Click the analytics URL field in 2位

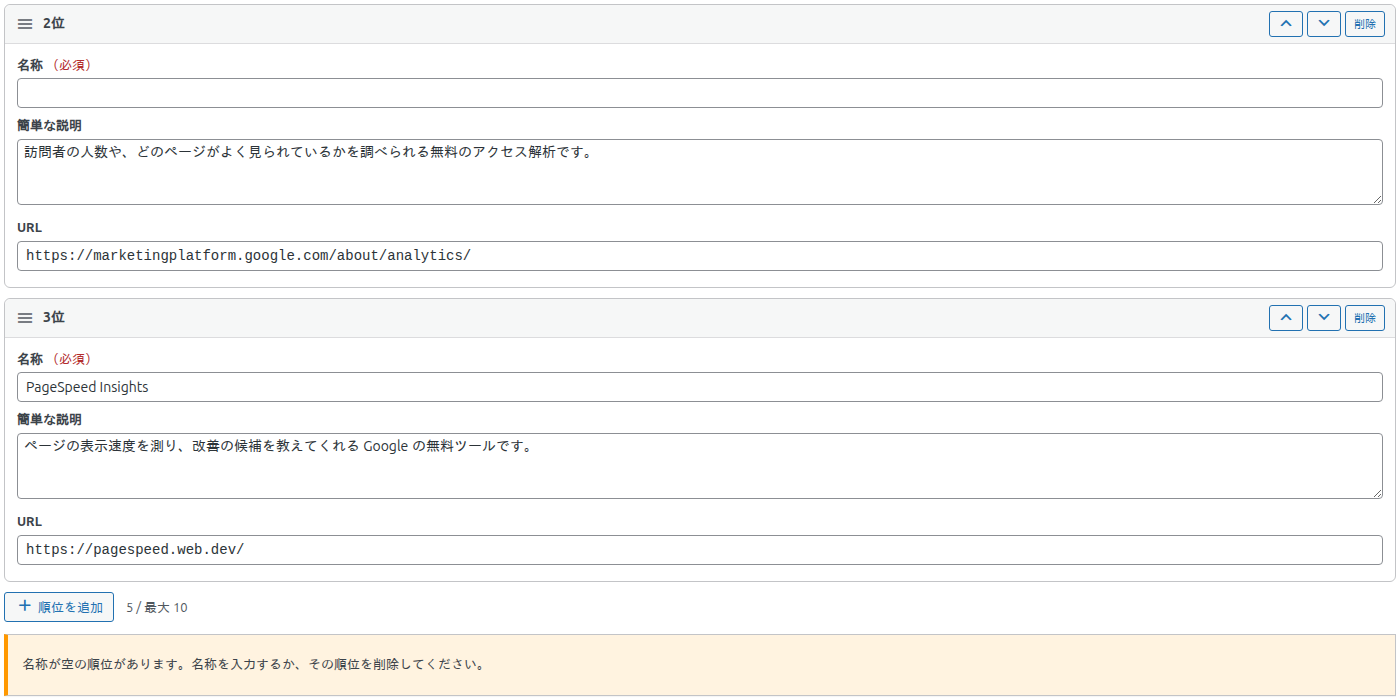pos(700,256)
